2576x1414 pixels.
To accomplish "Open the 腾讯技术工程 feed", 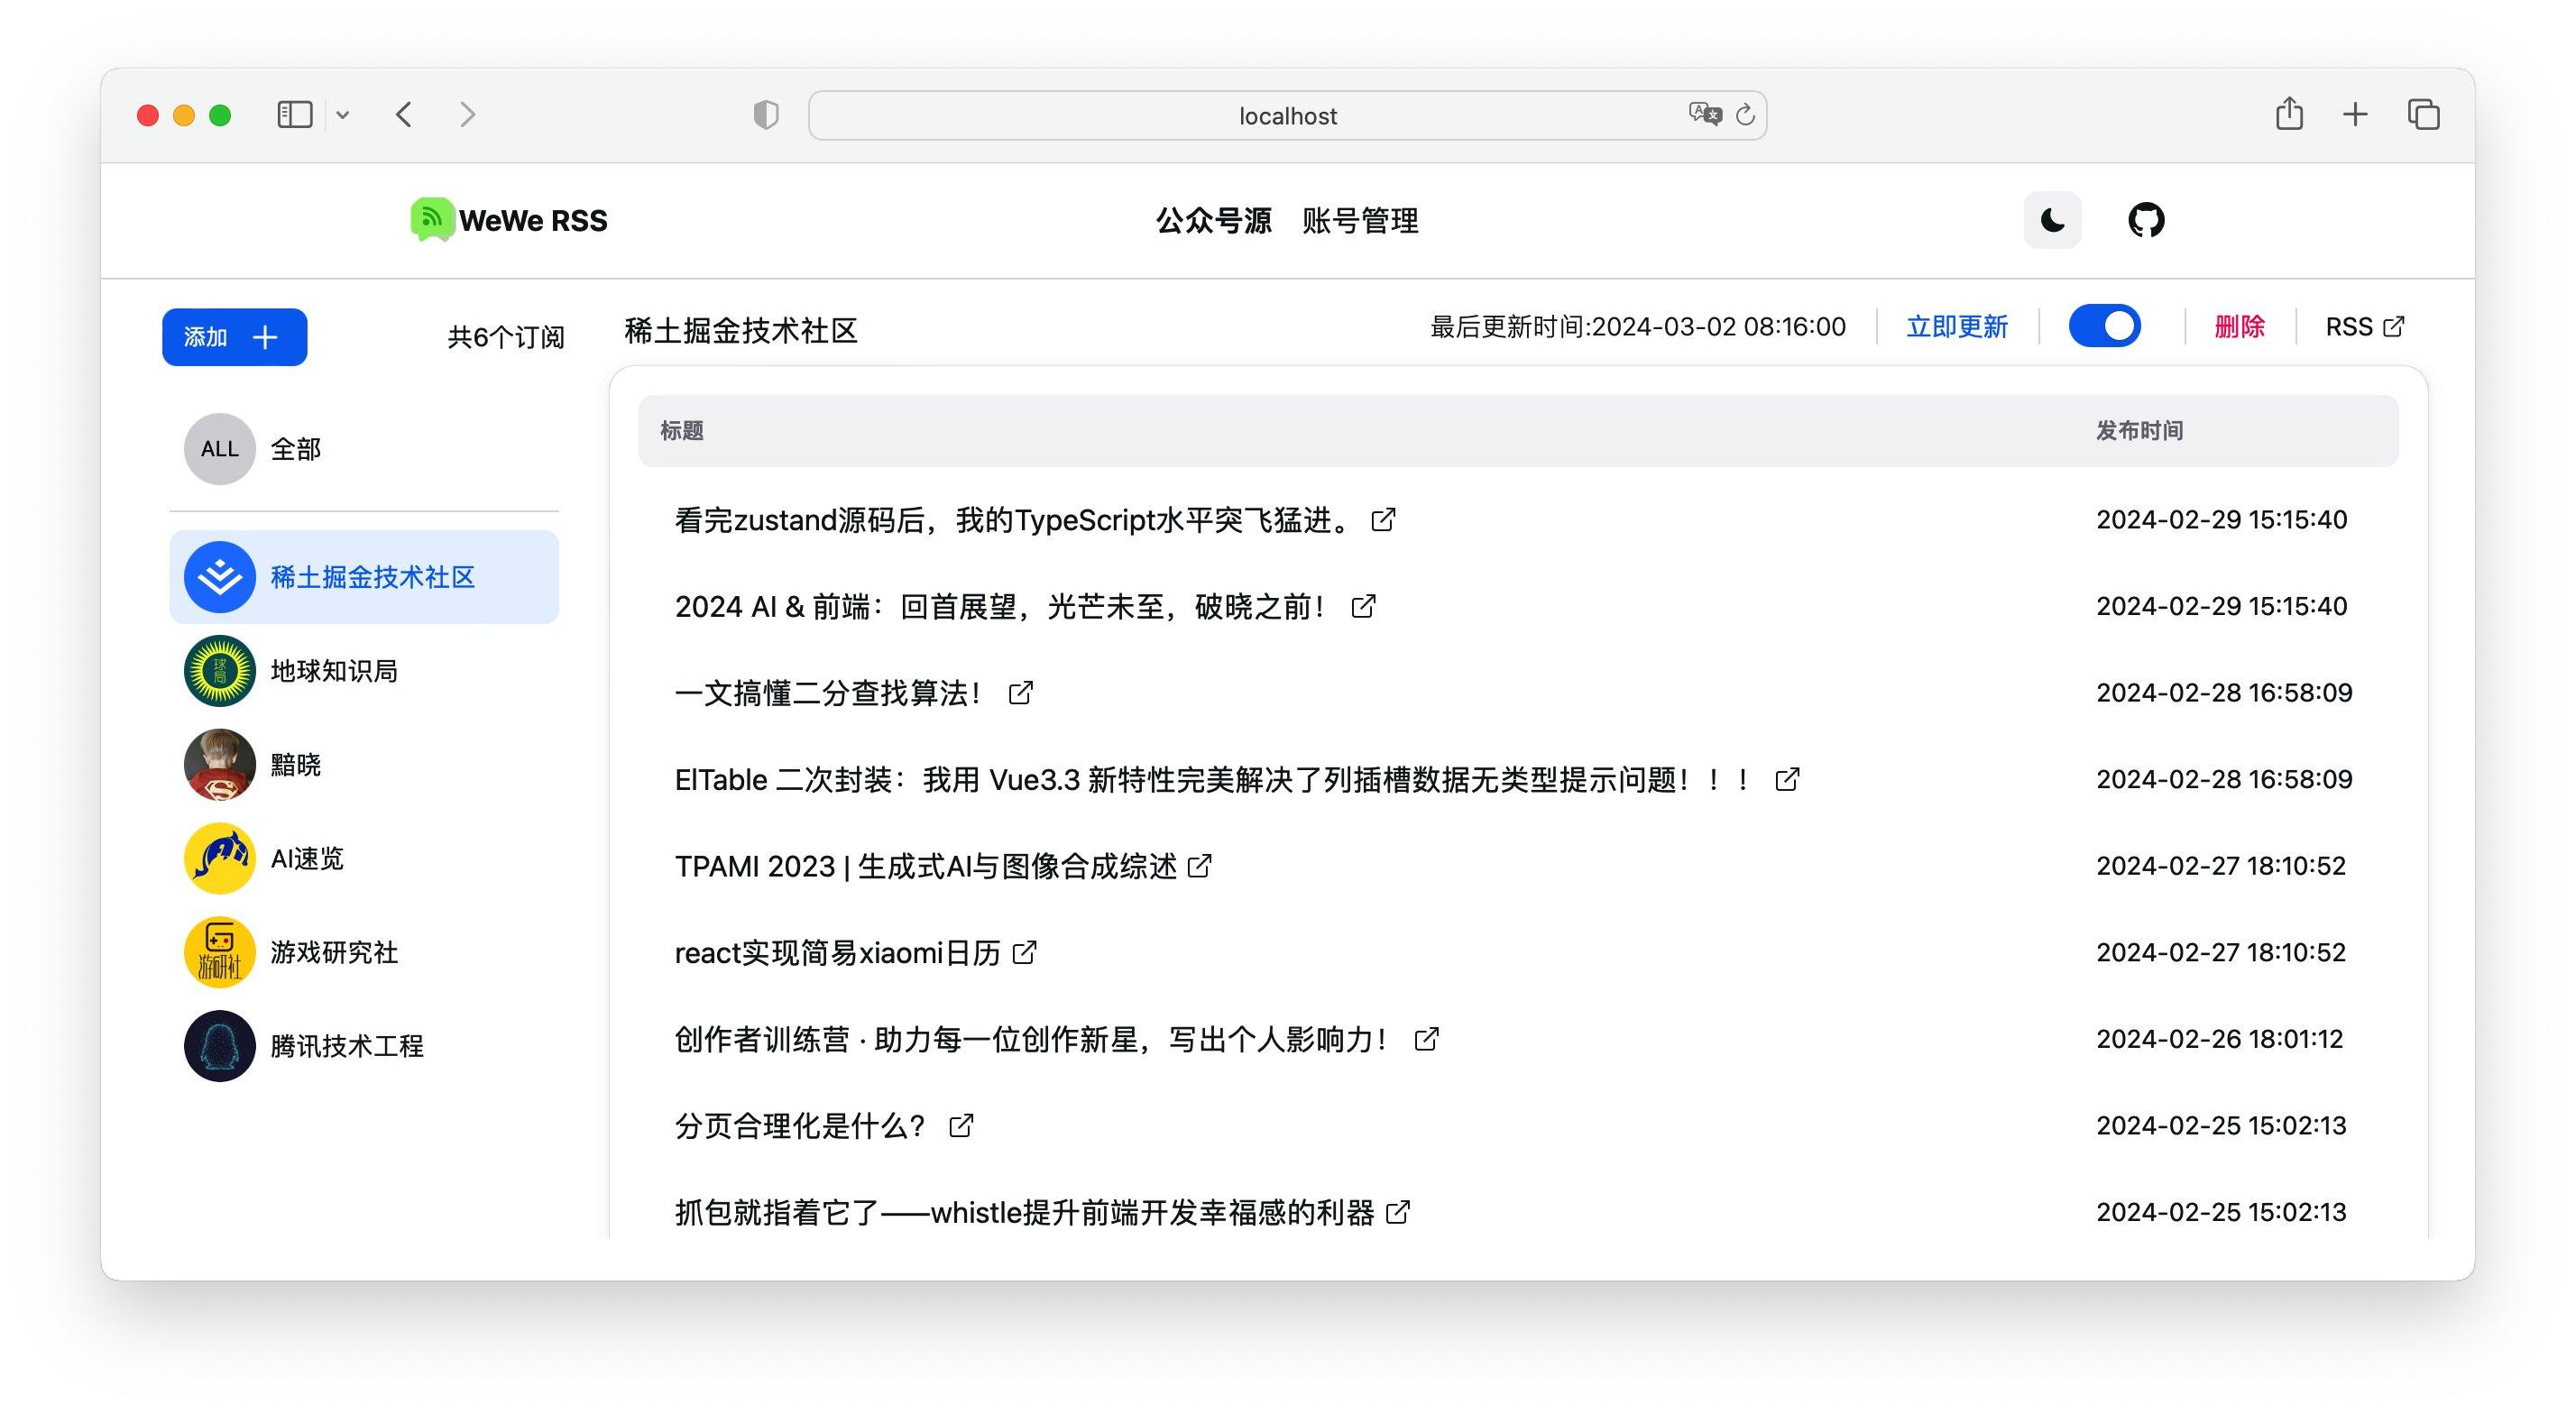I will point(346,1046).
